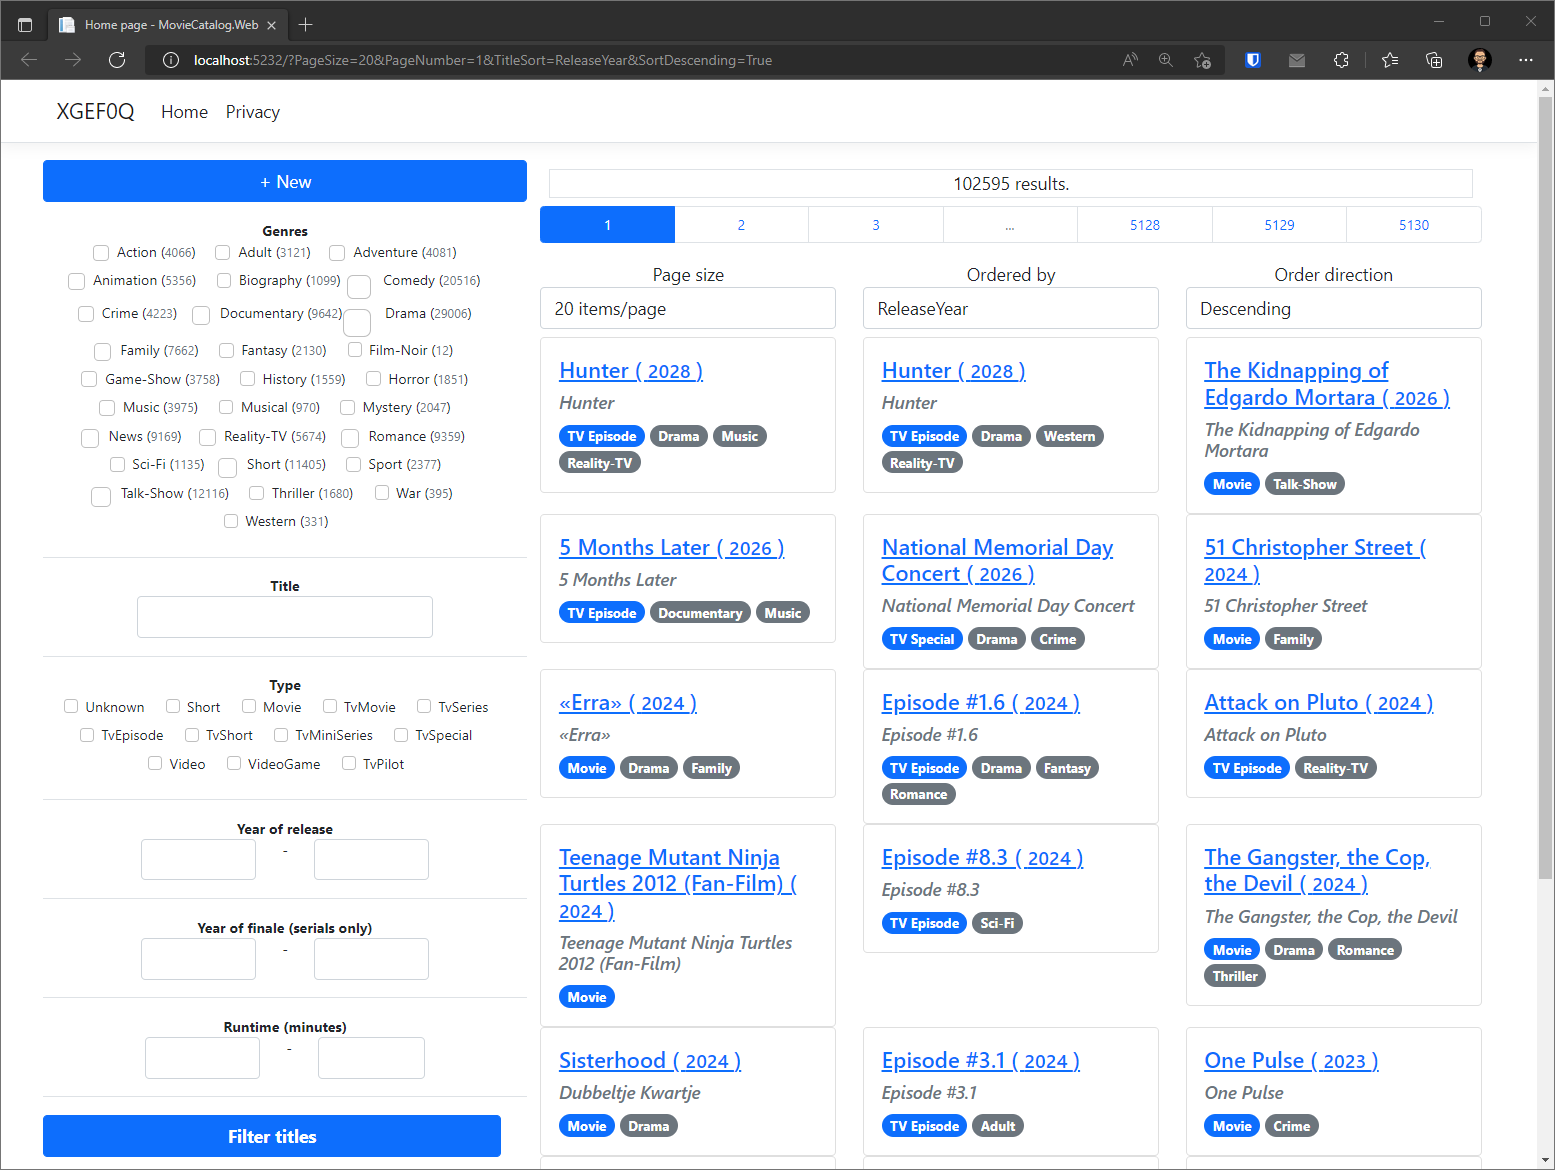Click the user profile avatar icon

[1479, 60]
